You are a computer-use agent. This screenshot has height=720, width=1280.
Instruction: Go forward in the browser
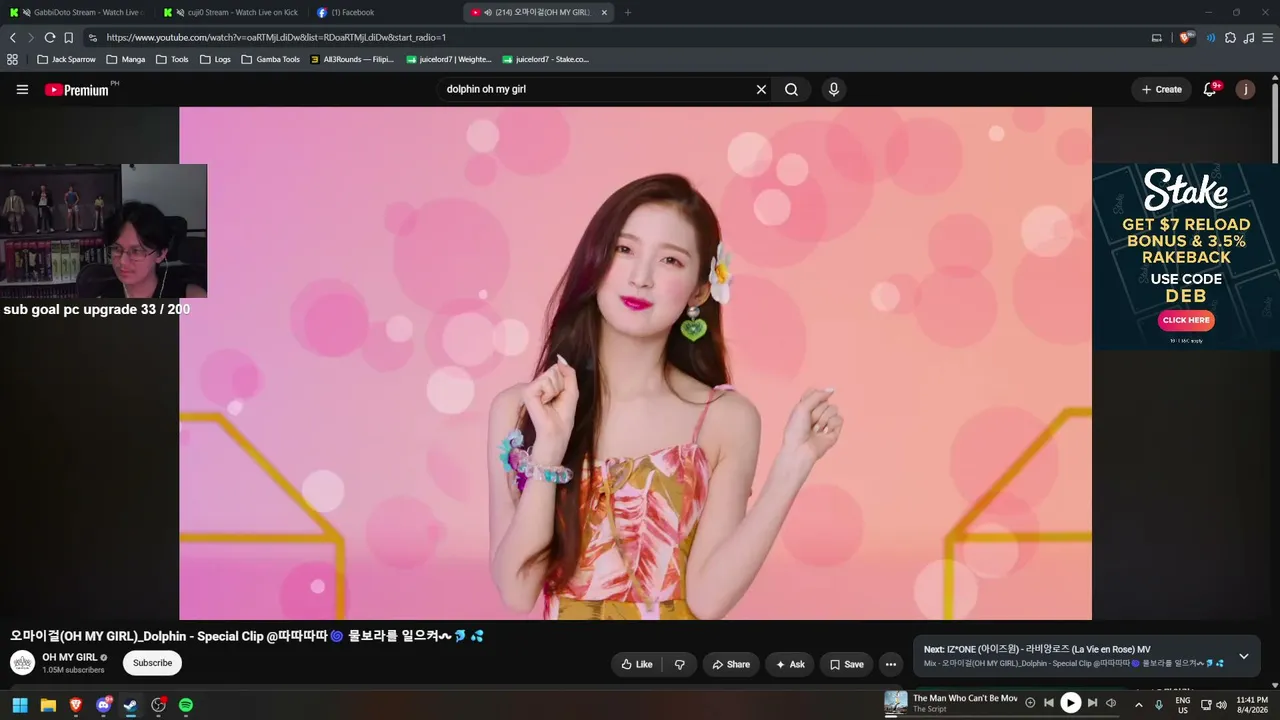[31, 38]
